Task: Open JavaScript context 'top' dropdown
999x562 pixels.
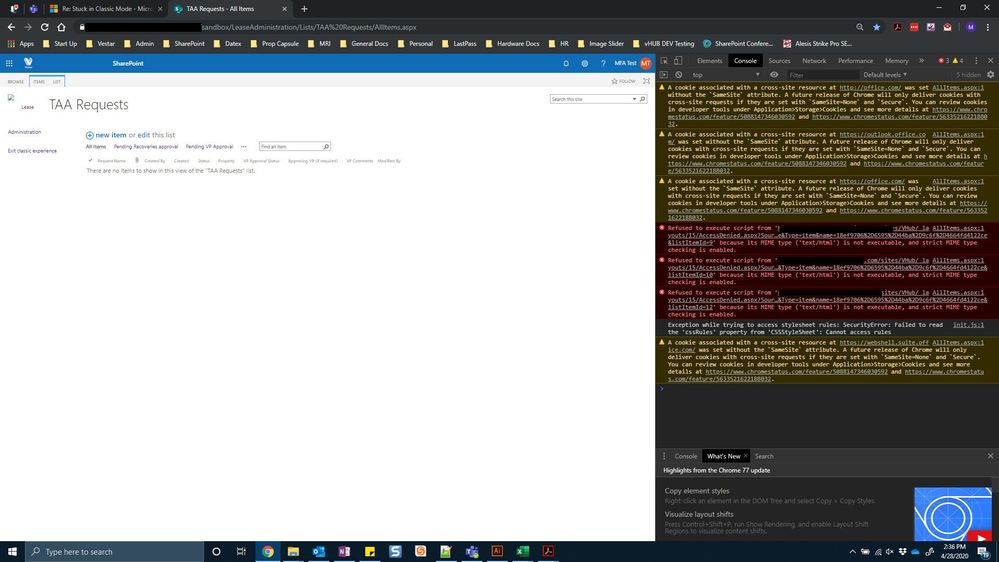Action: [x=726, y=75]
